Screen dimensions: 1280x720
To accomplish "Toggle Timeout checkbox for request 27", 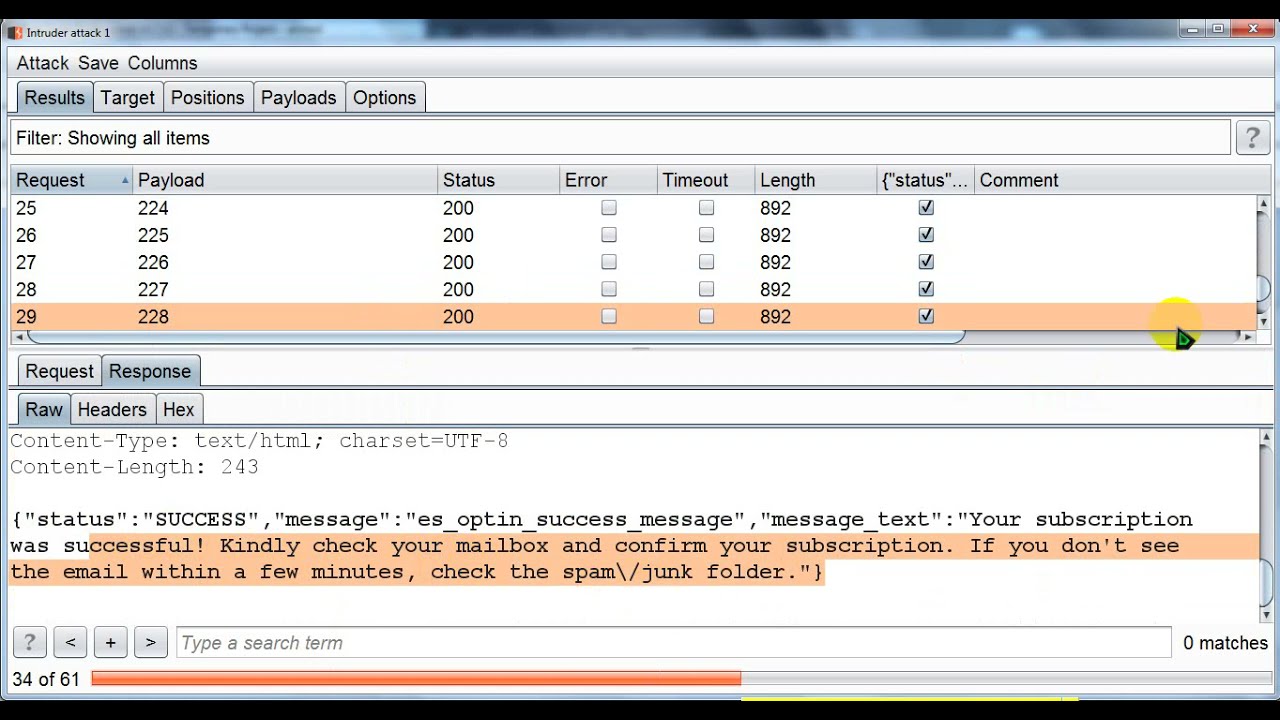I will pyautogui.click(x=706, y=262).
